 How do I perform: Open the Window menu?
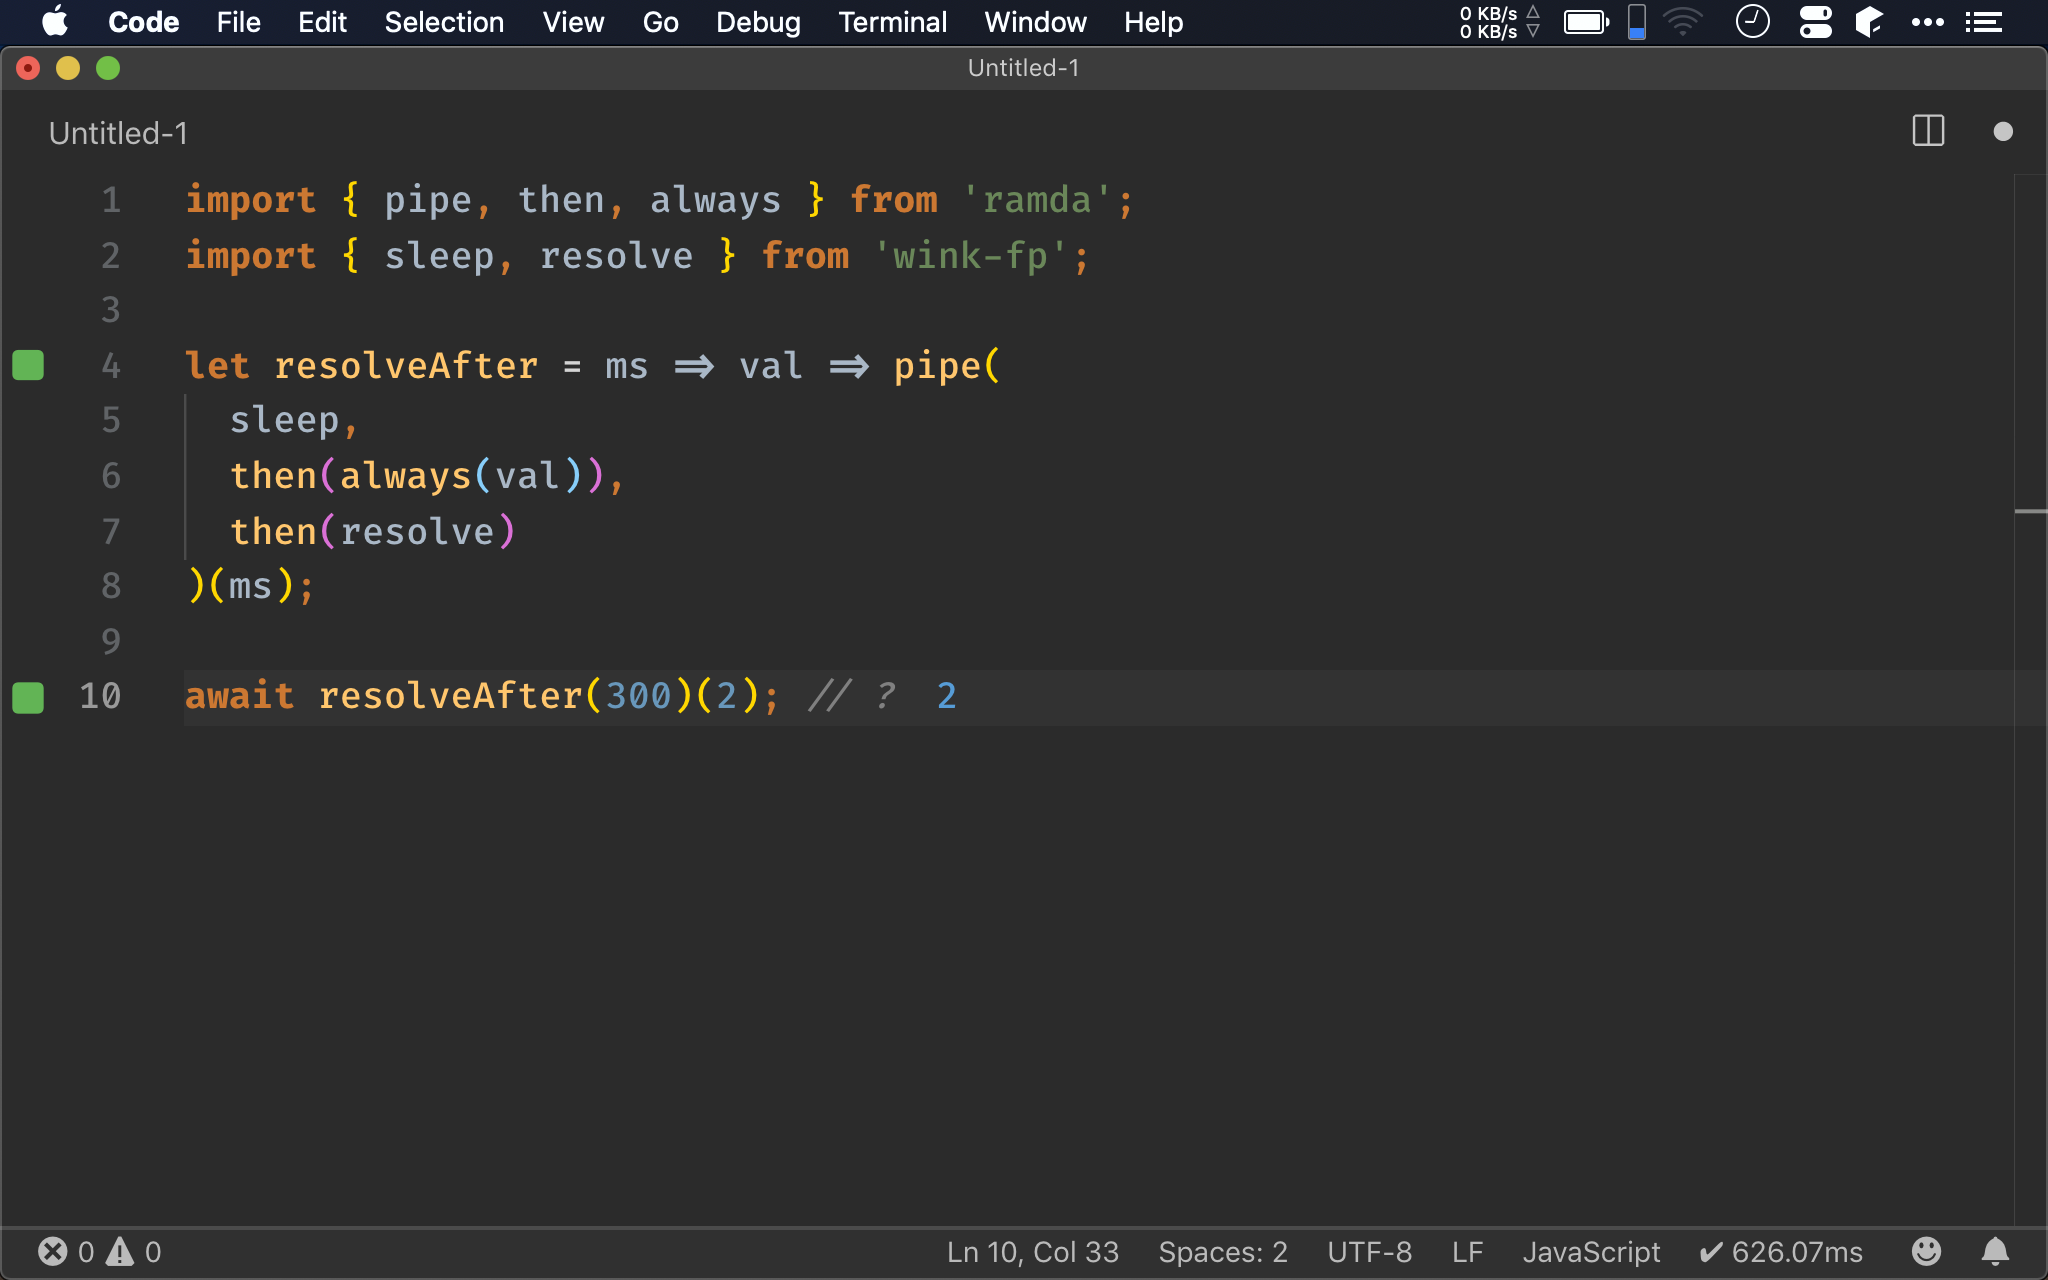[1035, 22]
